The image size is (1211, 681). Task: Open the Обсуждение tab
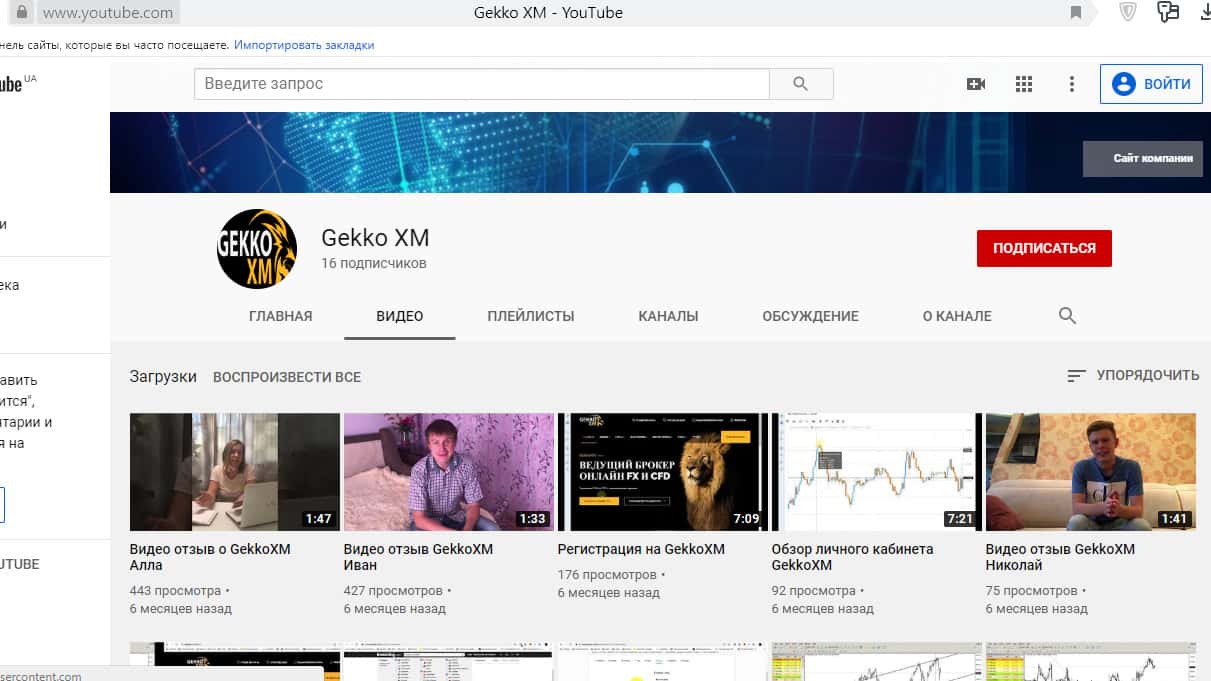pos(810,316)
